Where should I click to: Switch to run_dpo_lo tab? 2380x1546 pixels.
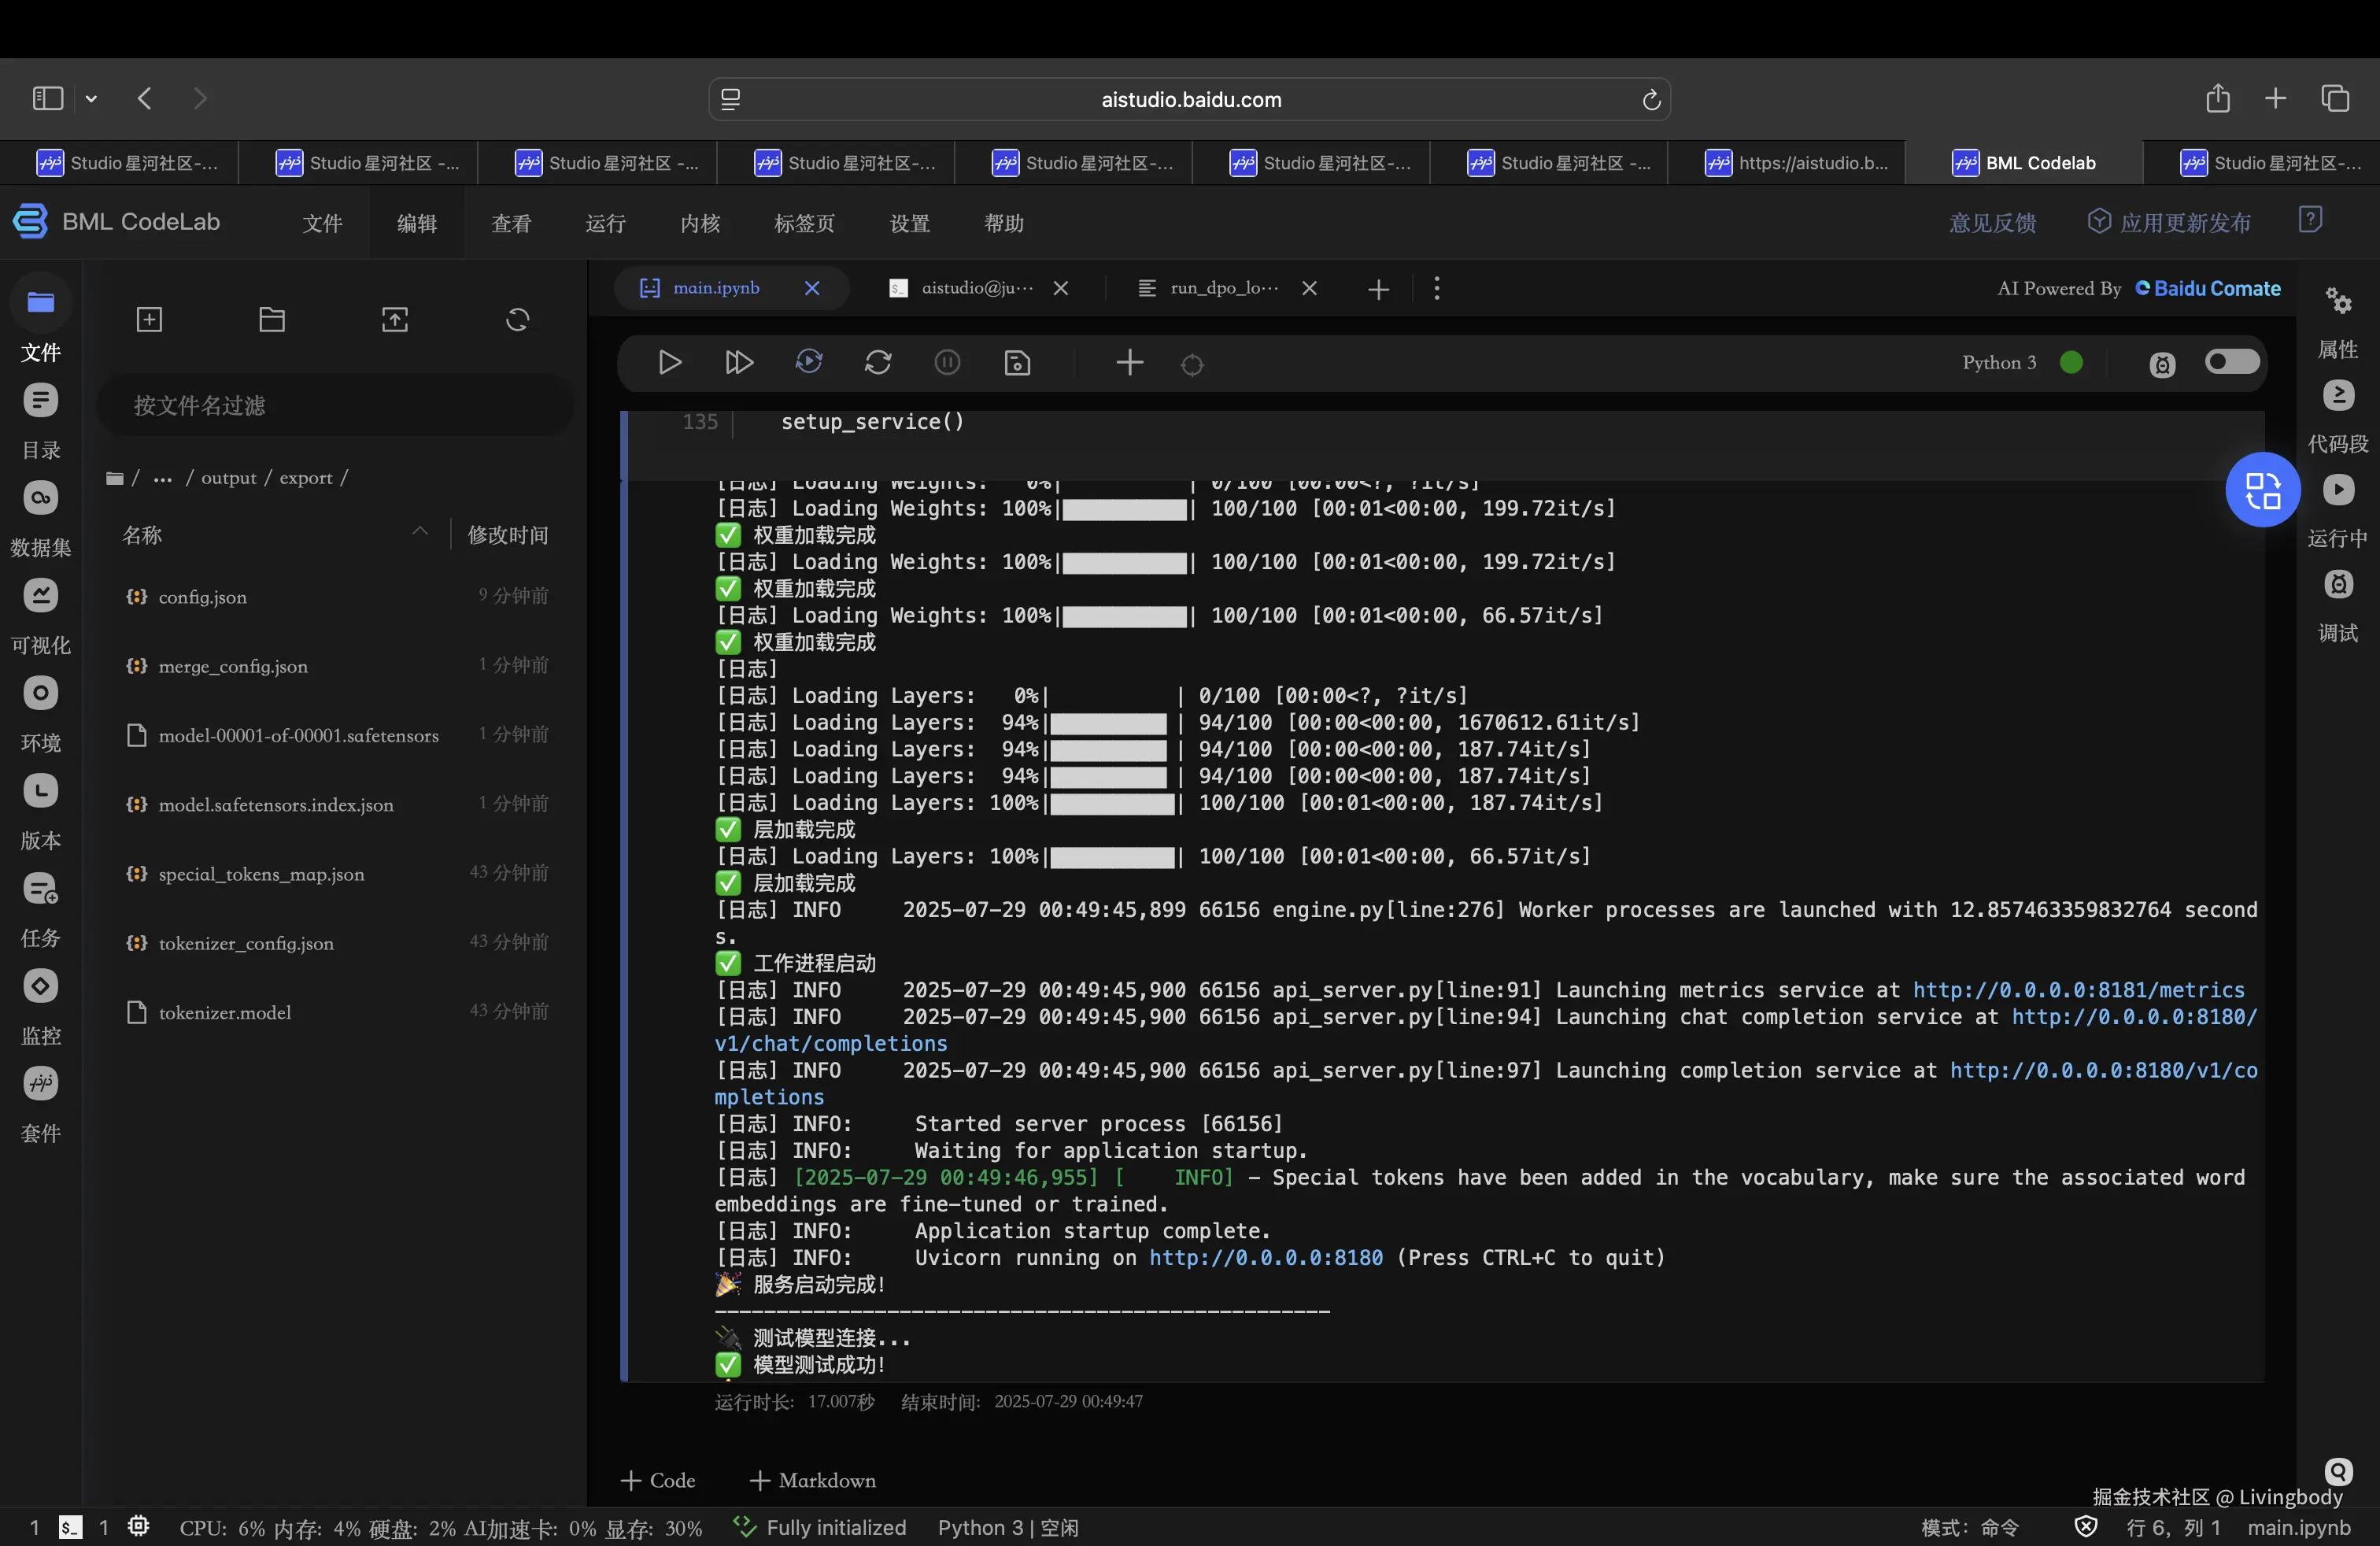pos(1222,288)
